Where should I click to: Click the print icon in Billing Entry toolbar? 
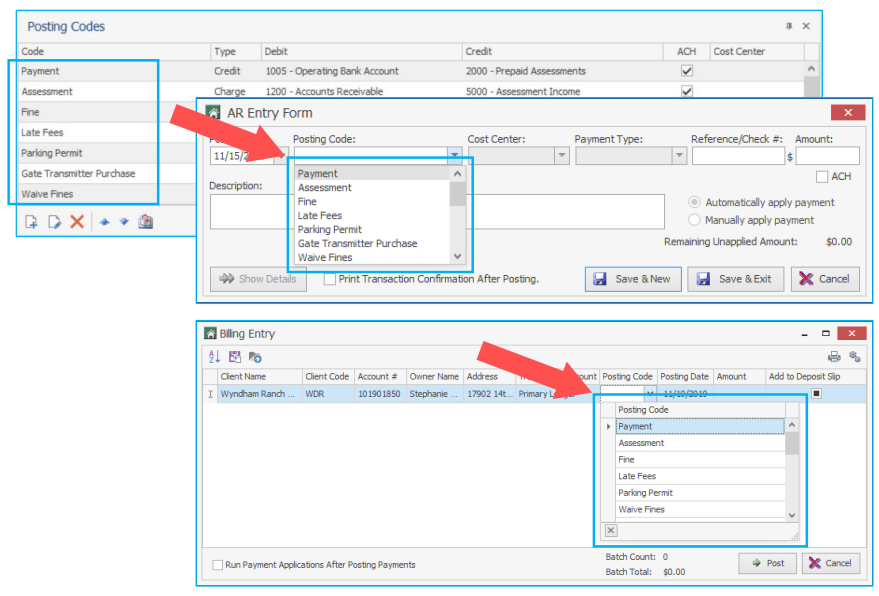pos(833,357)
